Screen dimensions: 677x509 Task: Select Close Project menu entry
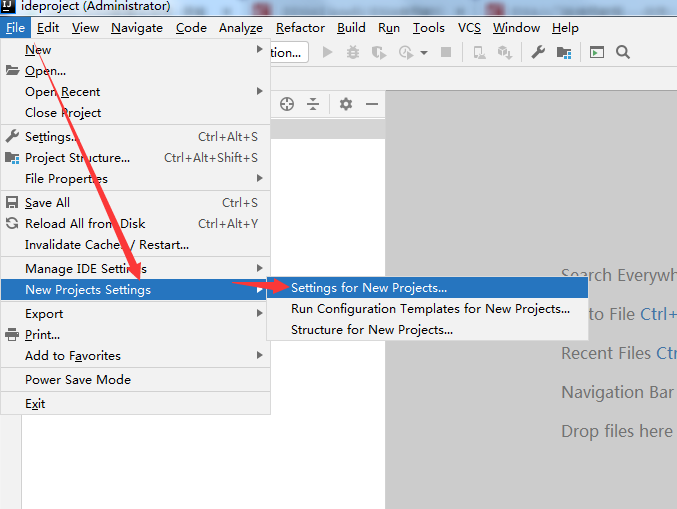135,113
